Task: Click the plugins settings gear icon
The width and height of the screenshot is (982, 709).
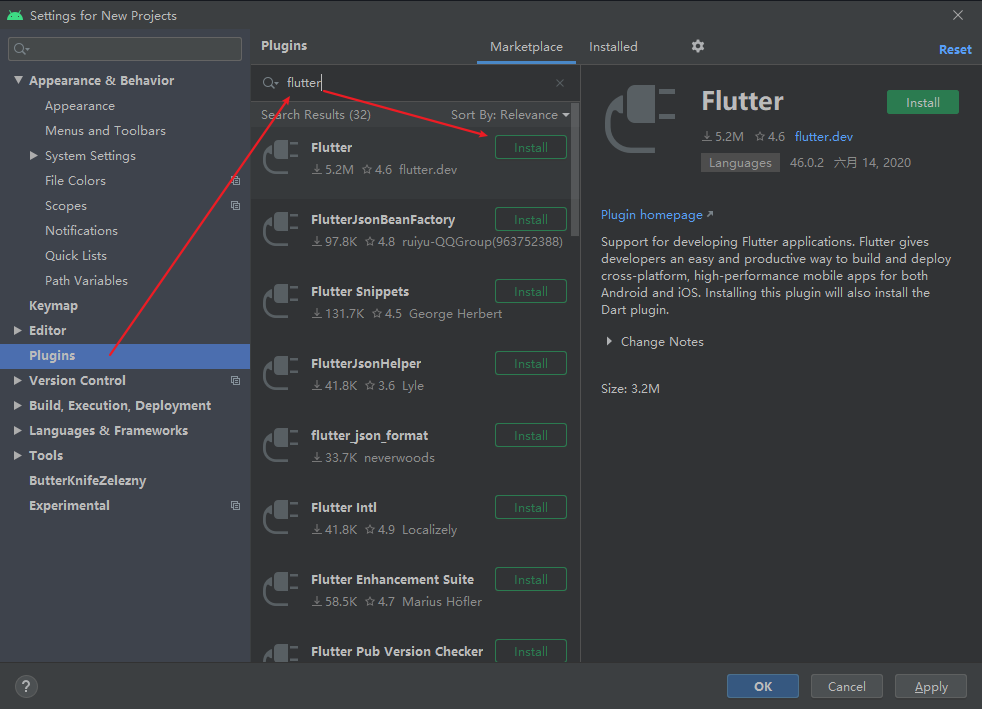Action: point(698,46)
